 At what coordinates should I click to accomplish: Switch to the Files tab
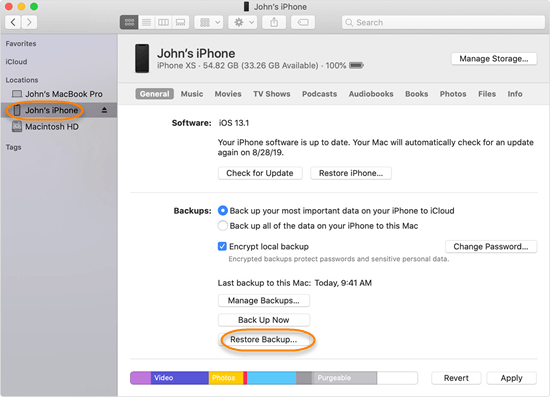[487, 94]
